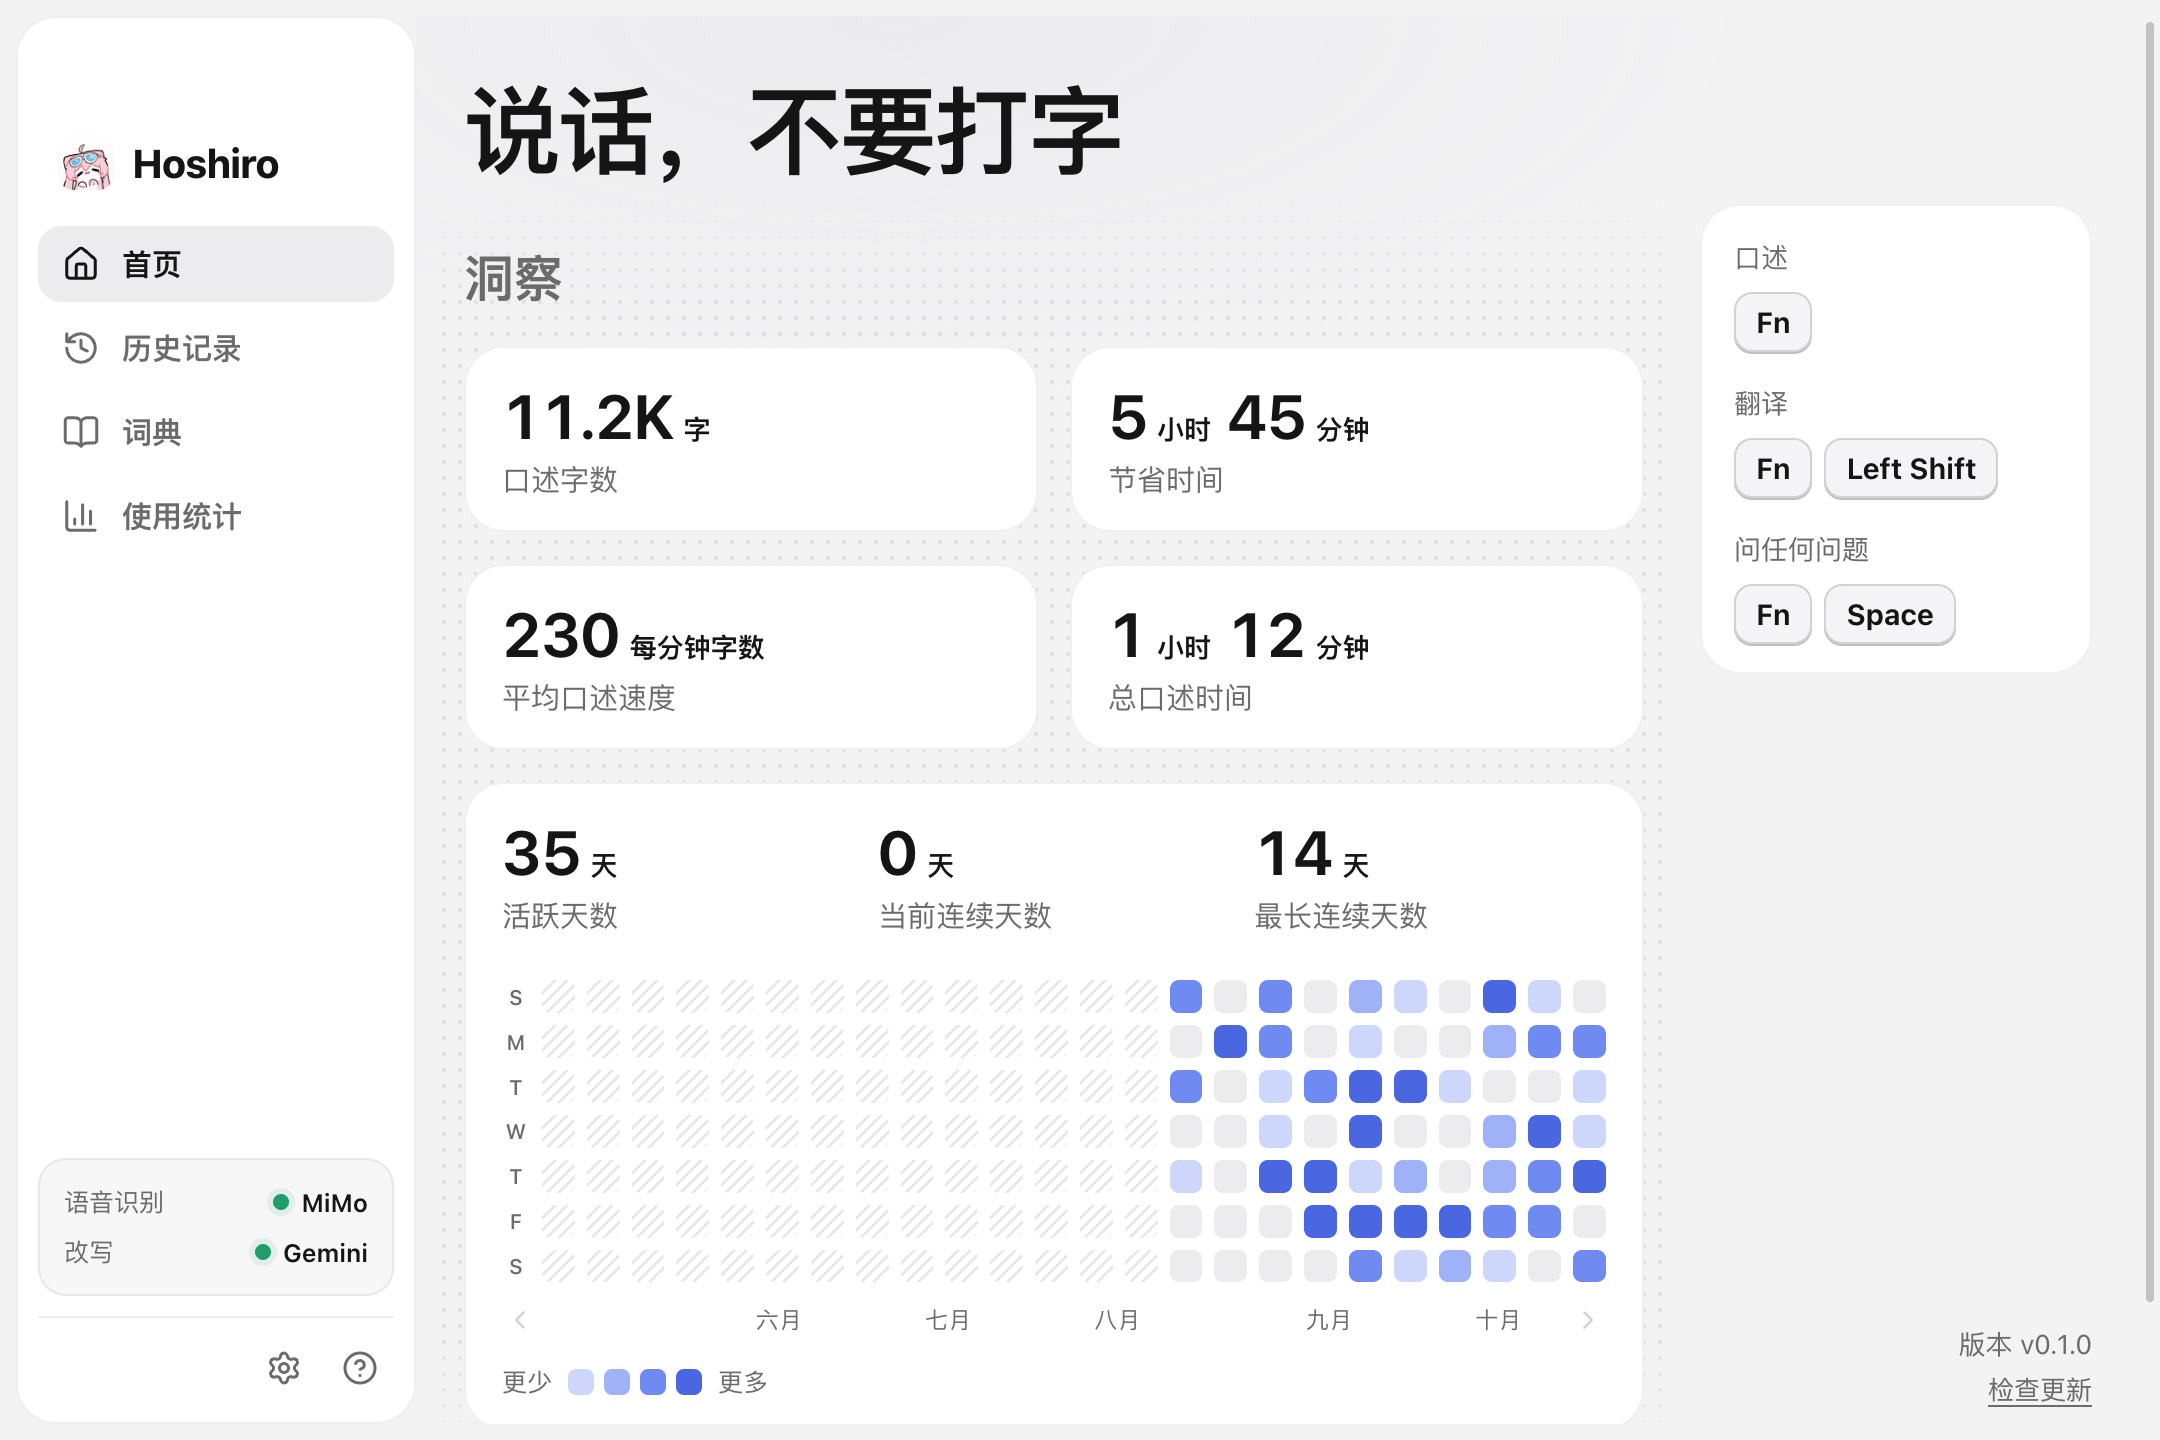Click the 改写 Gemini row

pyautogui.click(x=216, y=1252)
